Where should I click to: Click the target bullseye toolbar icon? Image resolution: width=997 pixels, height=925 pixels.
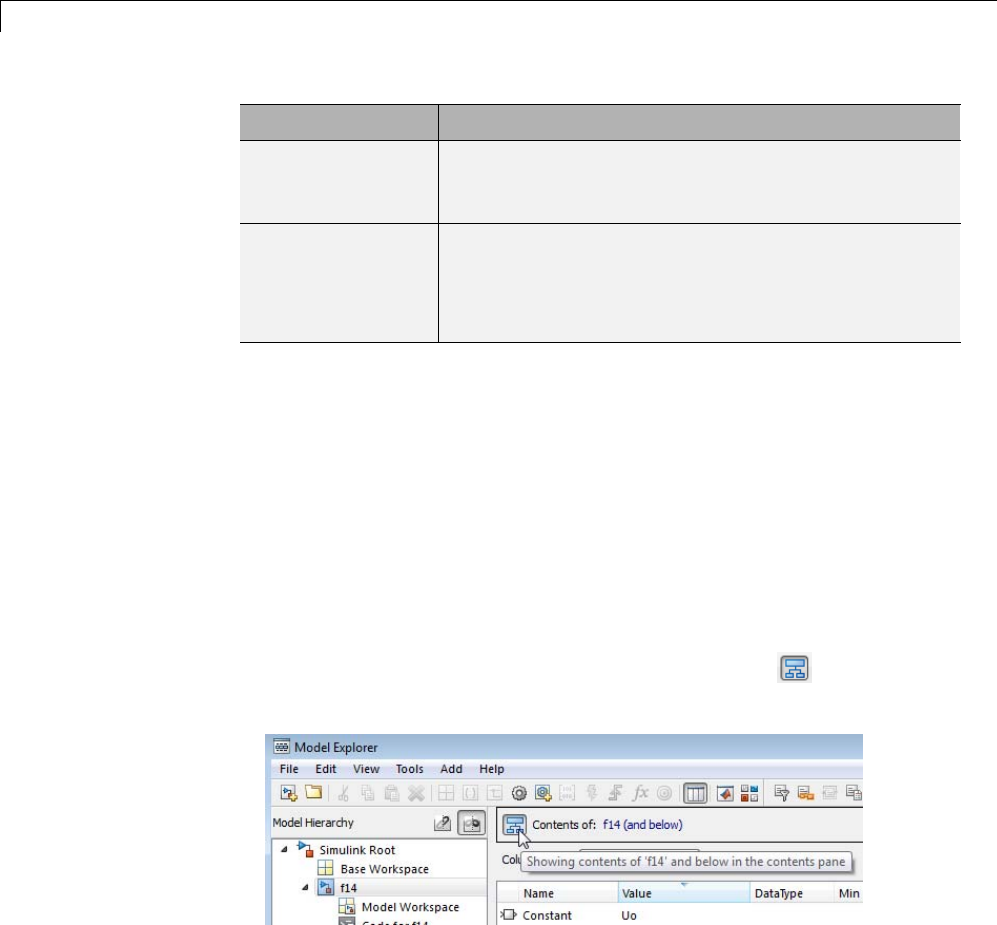[x=664, y=793]
